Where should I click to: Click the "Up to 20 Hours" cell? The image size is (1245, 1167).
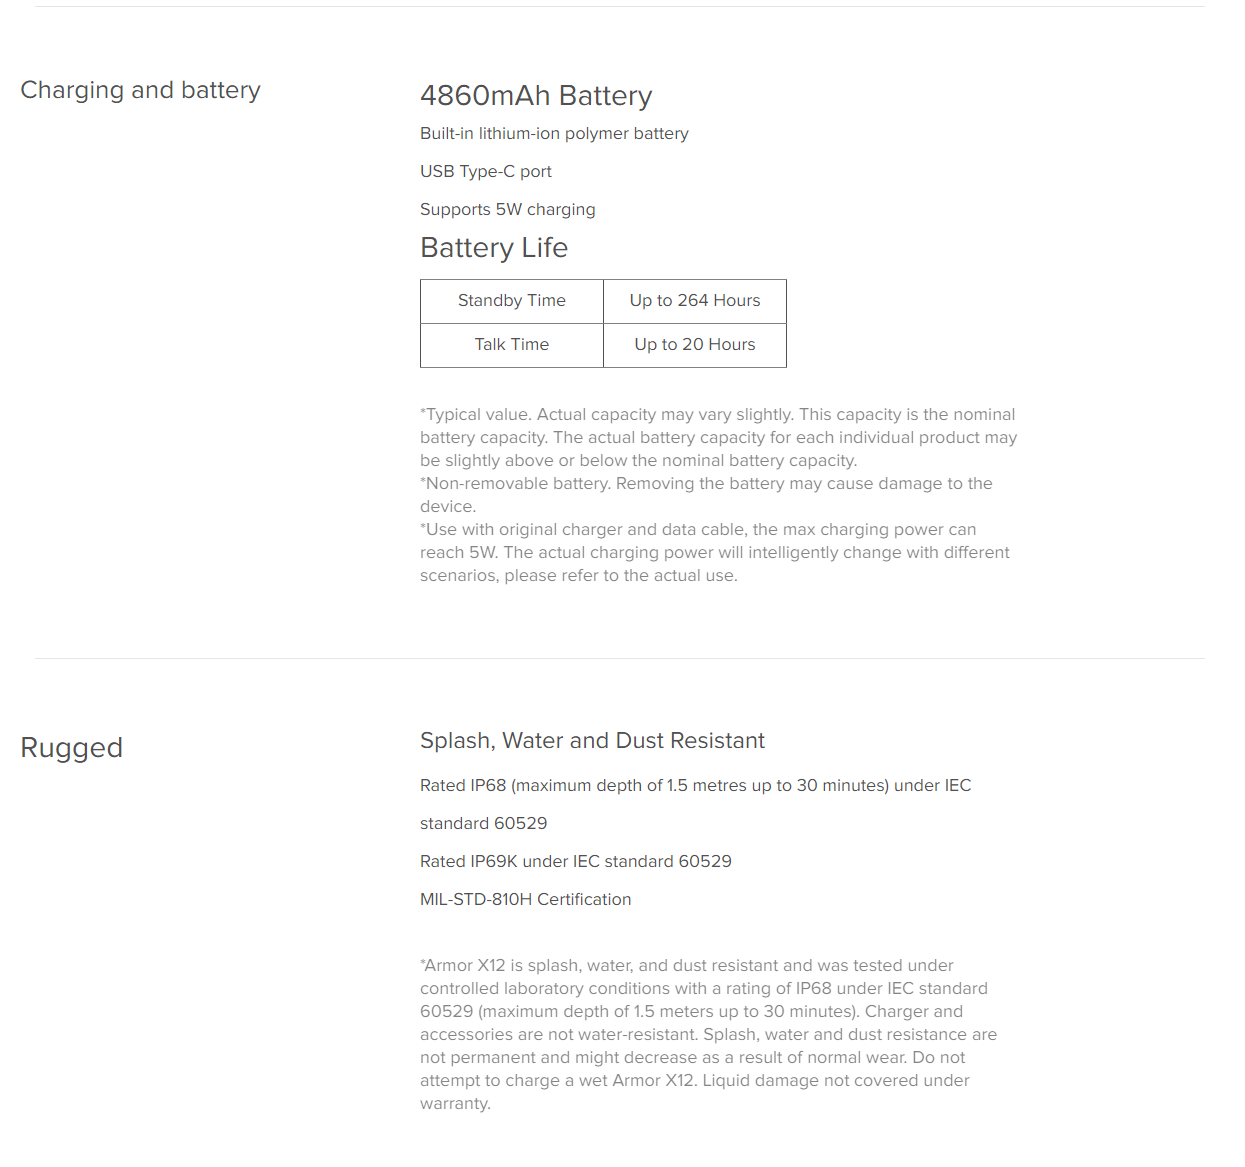point(695,345)
